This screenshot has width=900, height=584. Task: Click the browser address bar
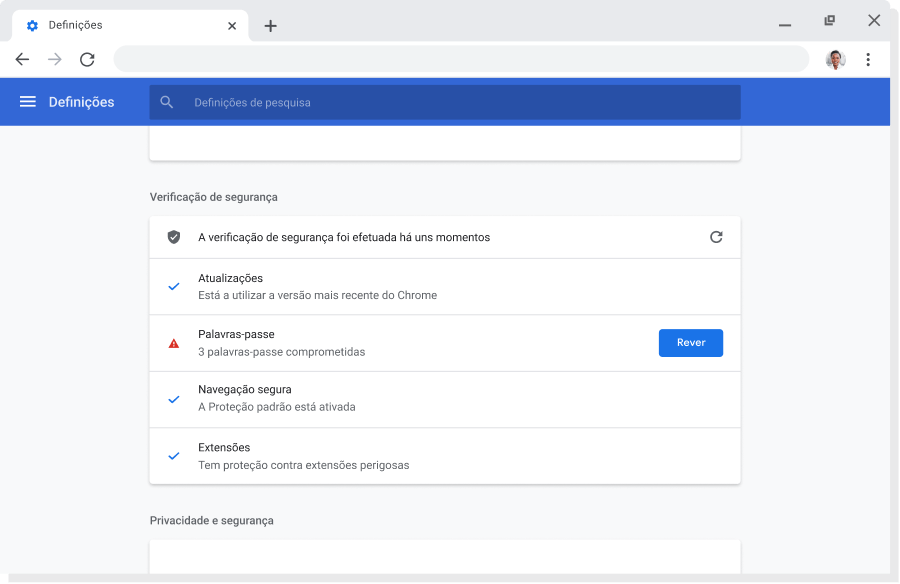(460, 60)
